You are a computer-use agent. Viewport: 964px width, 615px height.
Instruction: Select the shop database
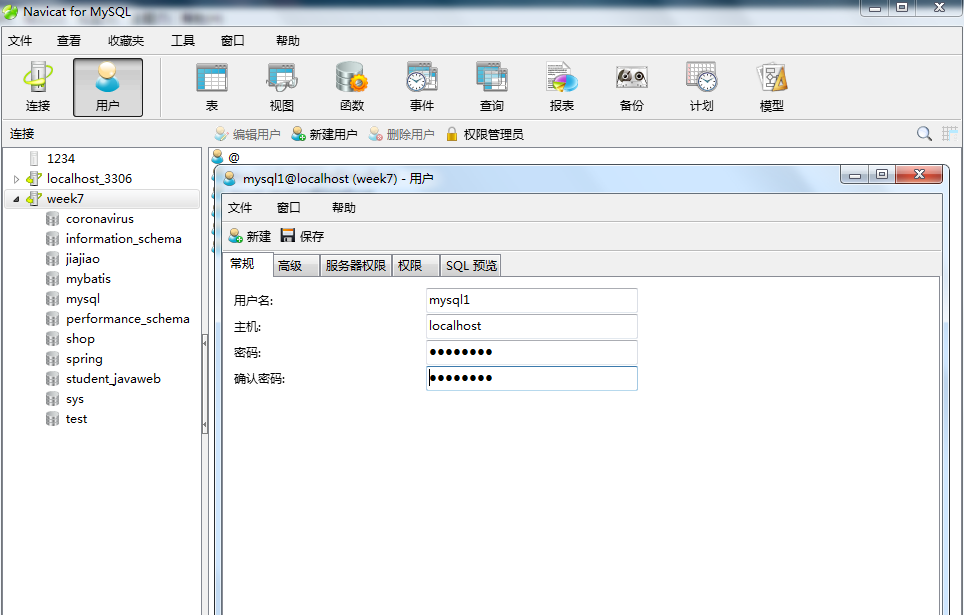(x=80, y=339)
